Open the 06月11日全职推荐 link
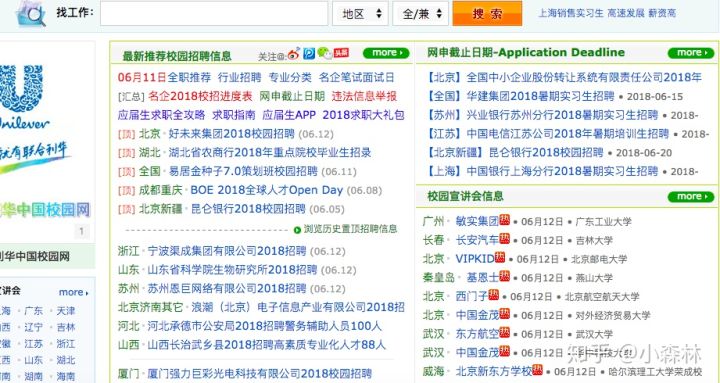This screenshot has width=720, height=383. click(164, 77)
